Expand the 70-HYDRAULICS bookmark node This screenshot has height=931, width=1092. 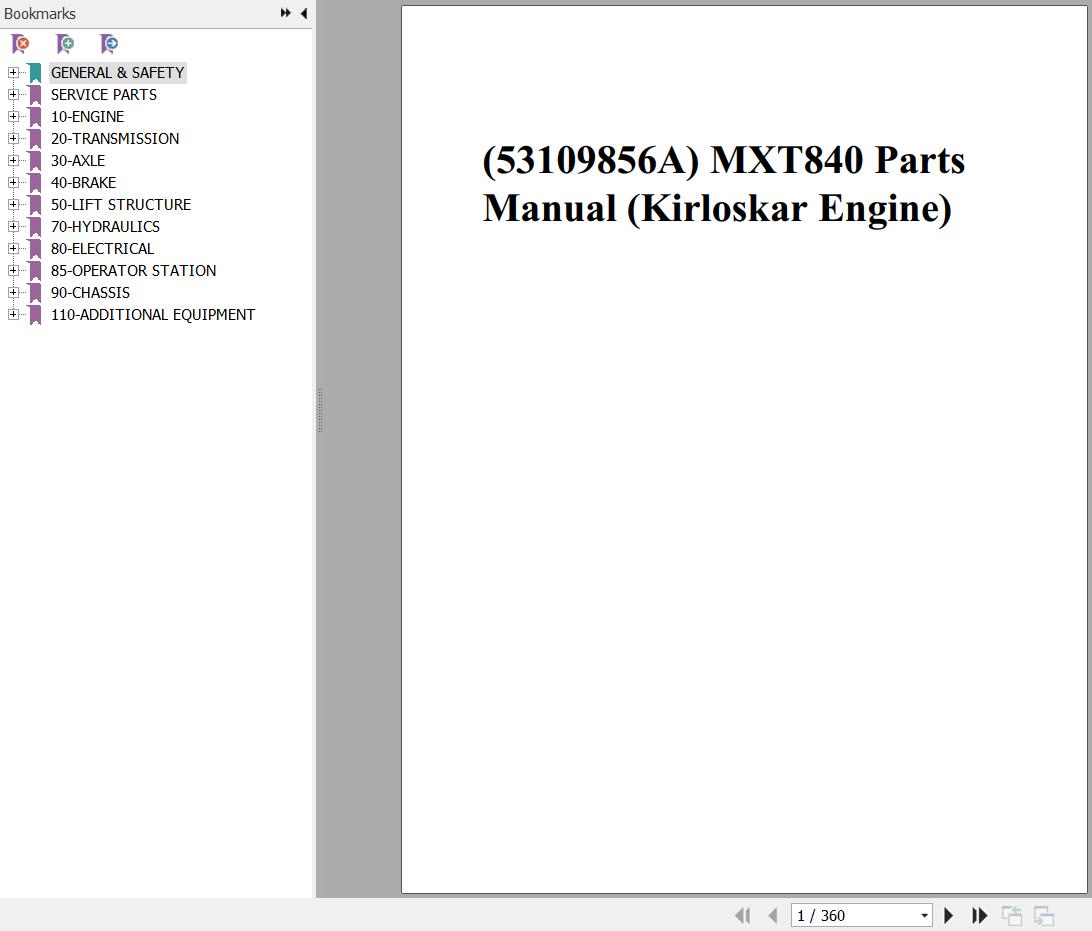point(13,226)
